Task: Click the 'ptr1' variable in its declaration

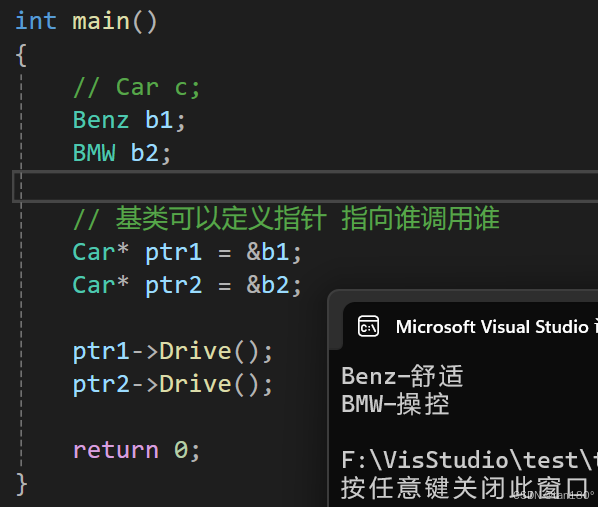Action: 173,253
